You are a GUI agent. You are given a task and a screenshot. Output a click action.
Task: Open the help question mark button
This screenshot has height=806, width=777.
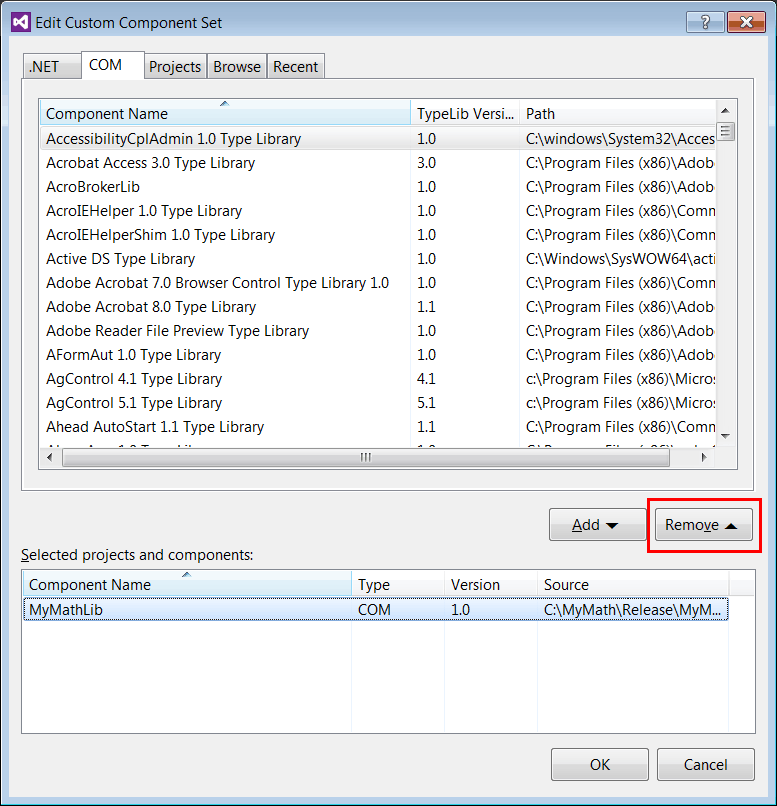pos(705,22)
